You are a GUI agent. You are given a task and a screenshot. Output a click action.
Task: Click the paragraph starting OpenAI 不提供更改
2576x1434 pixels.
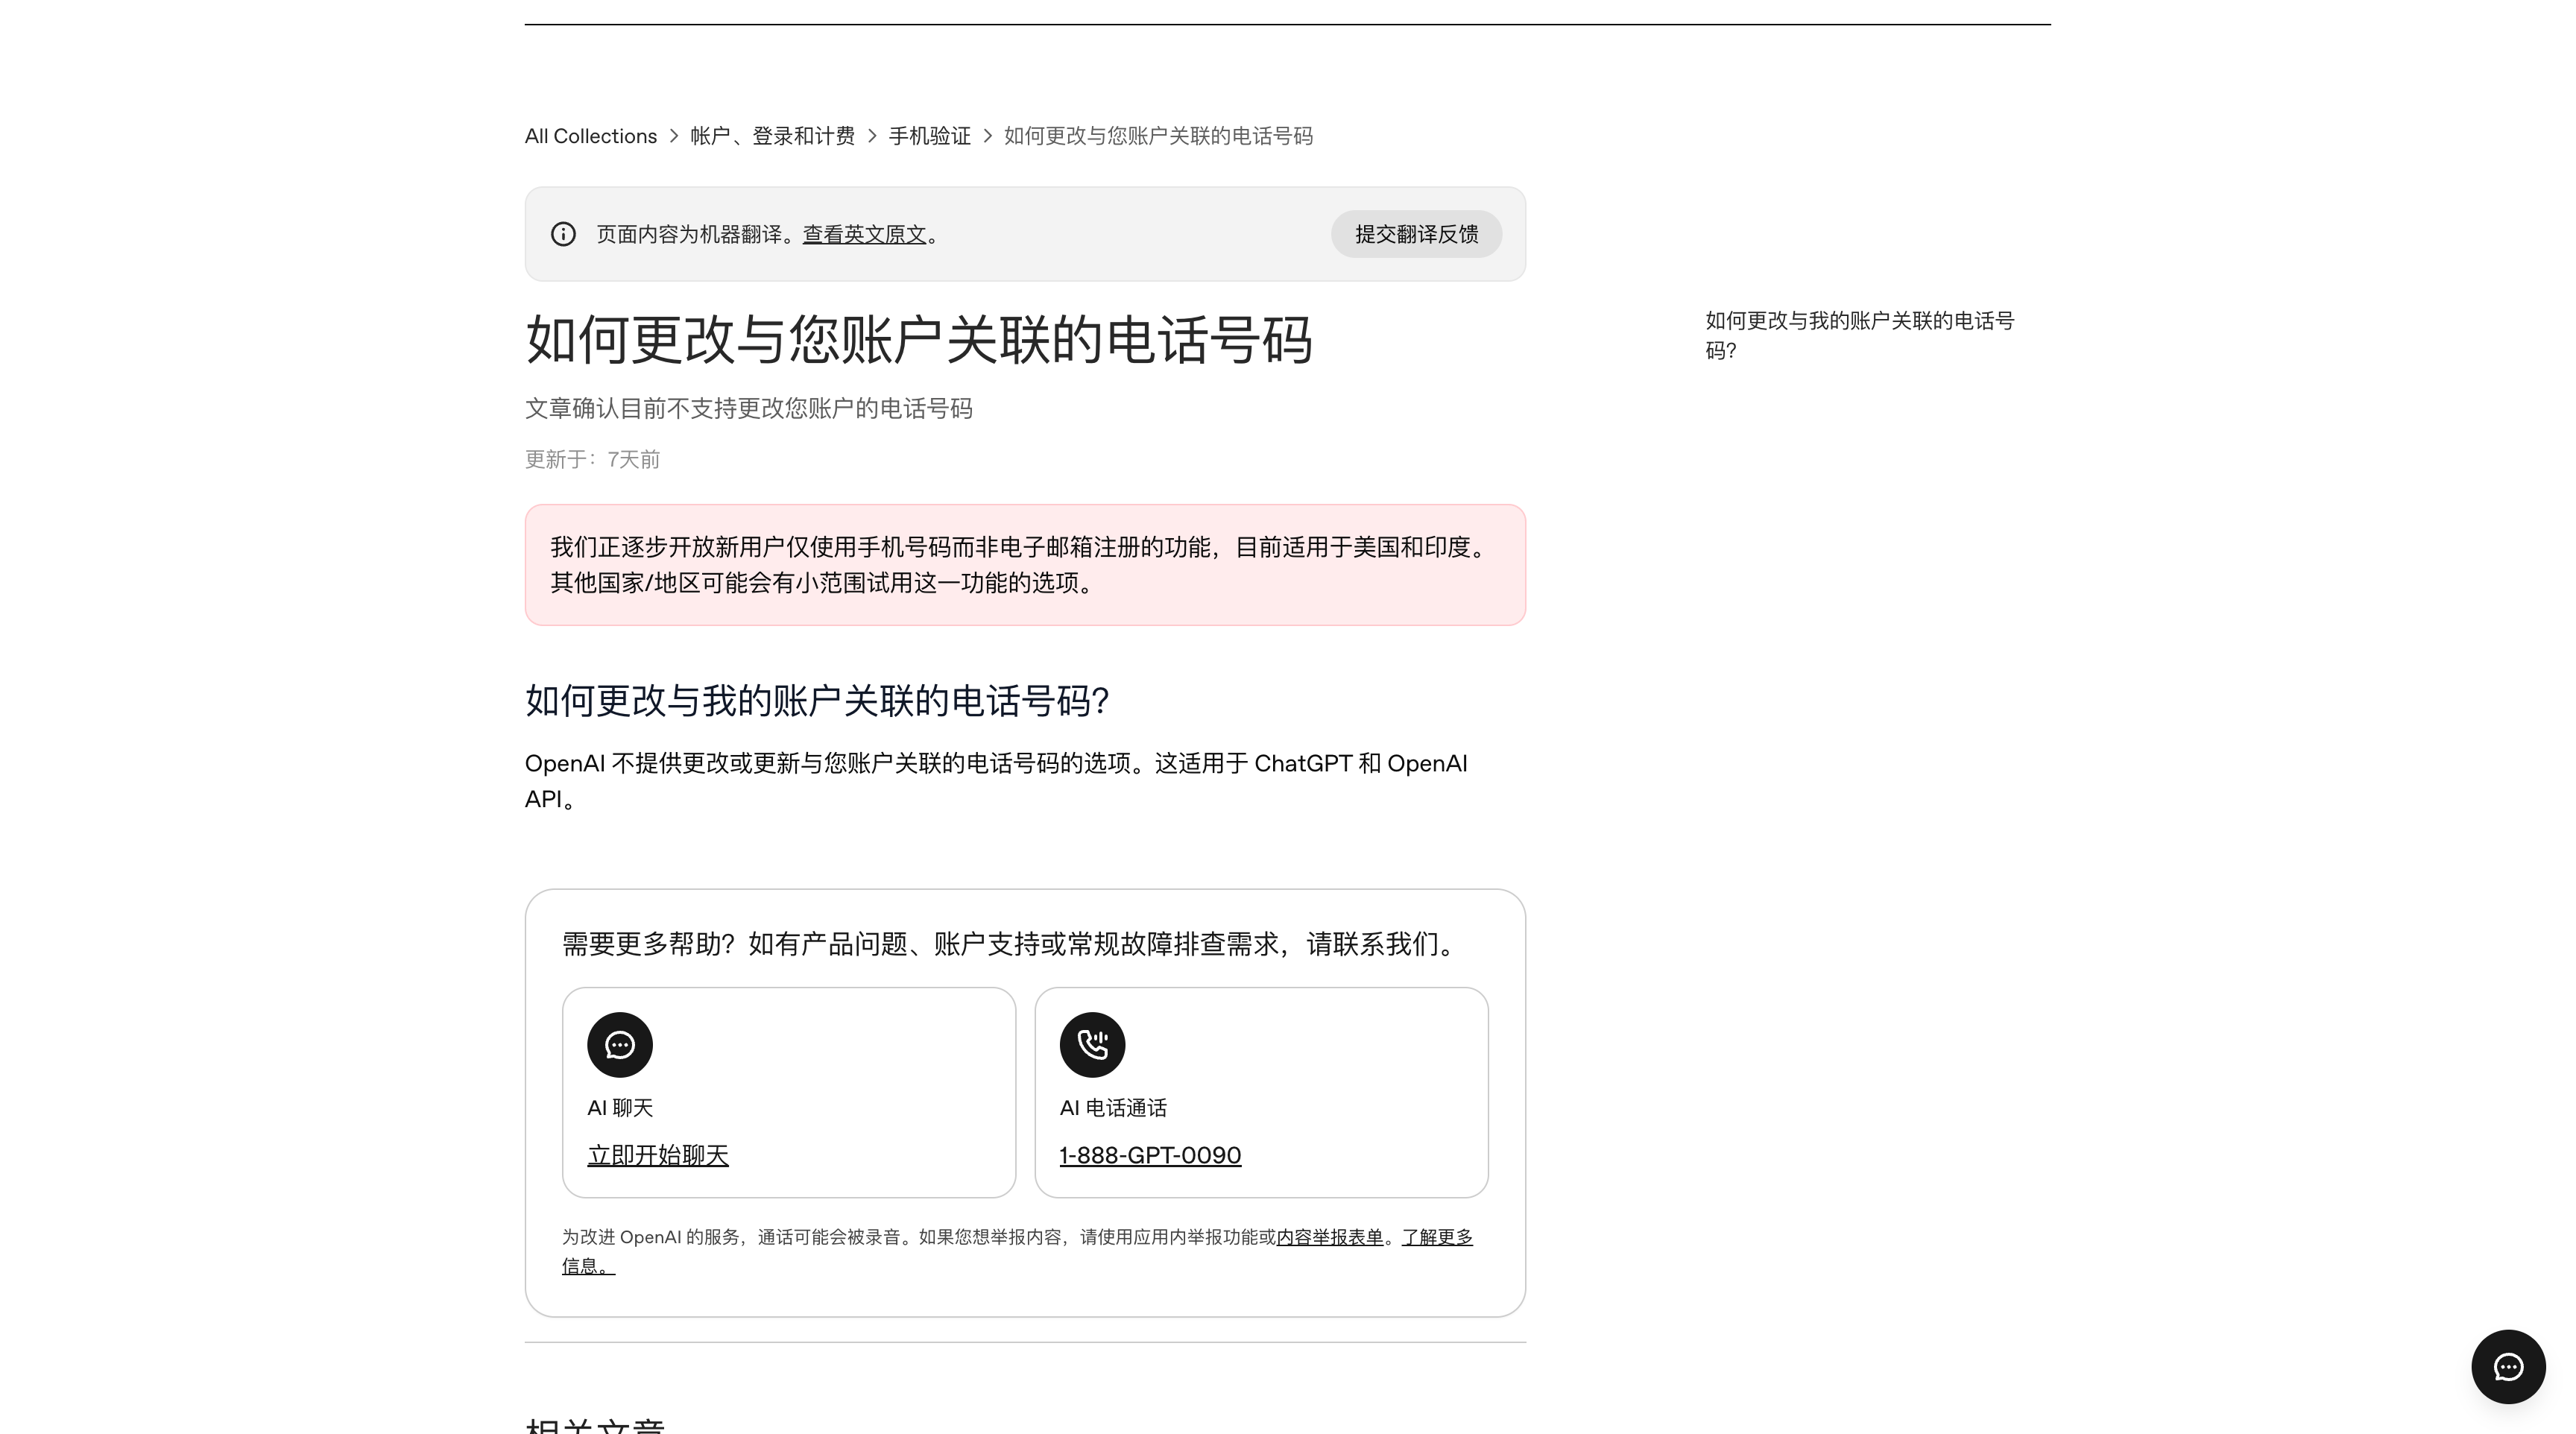click(x=996, y=781)
